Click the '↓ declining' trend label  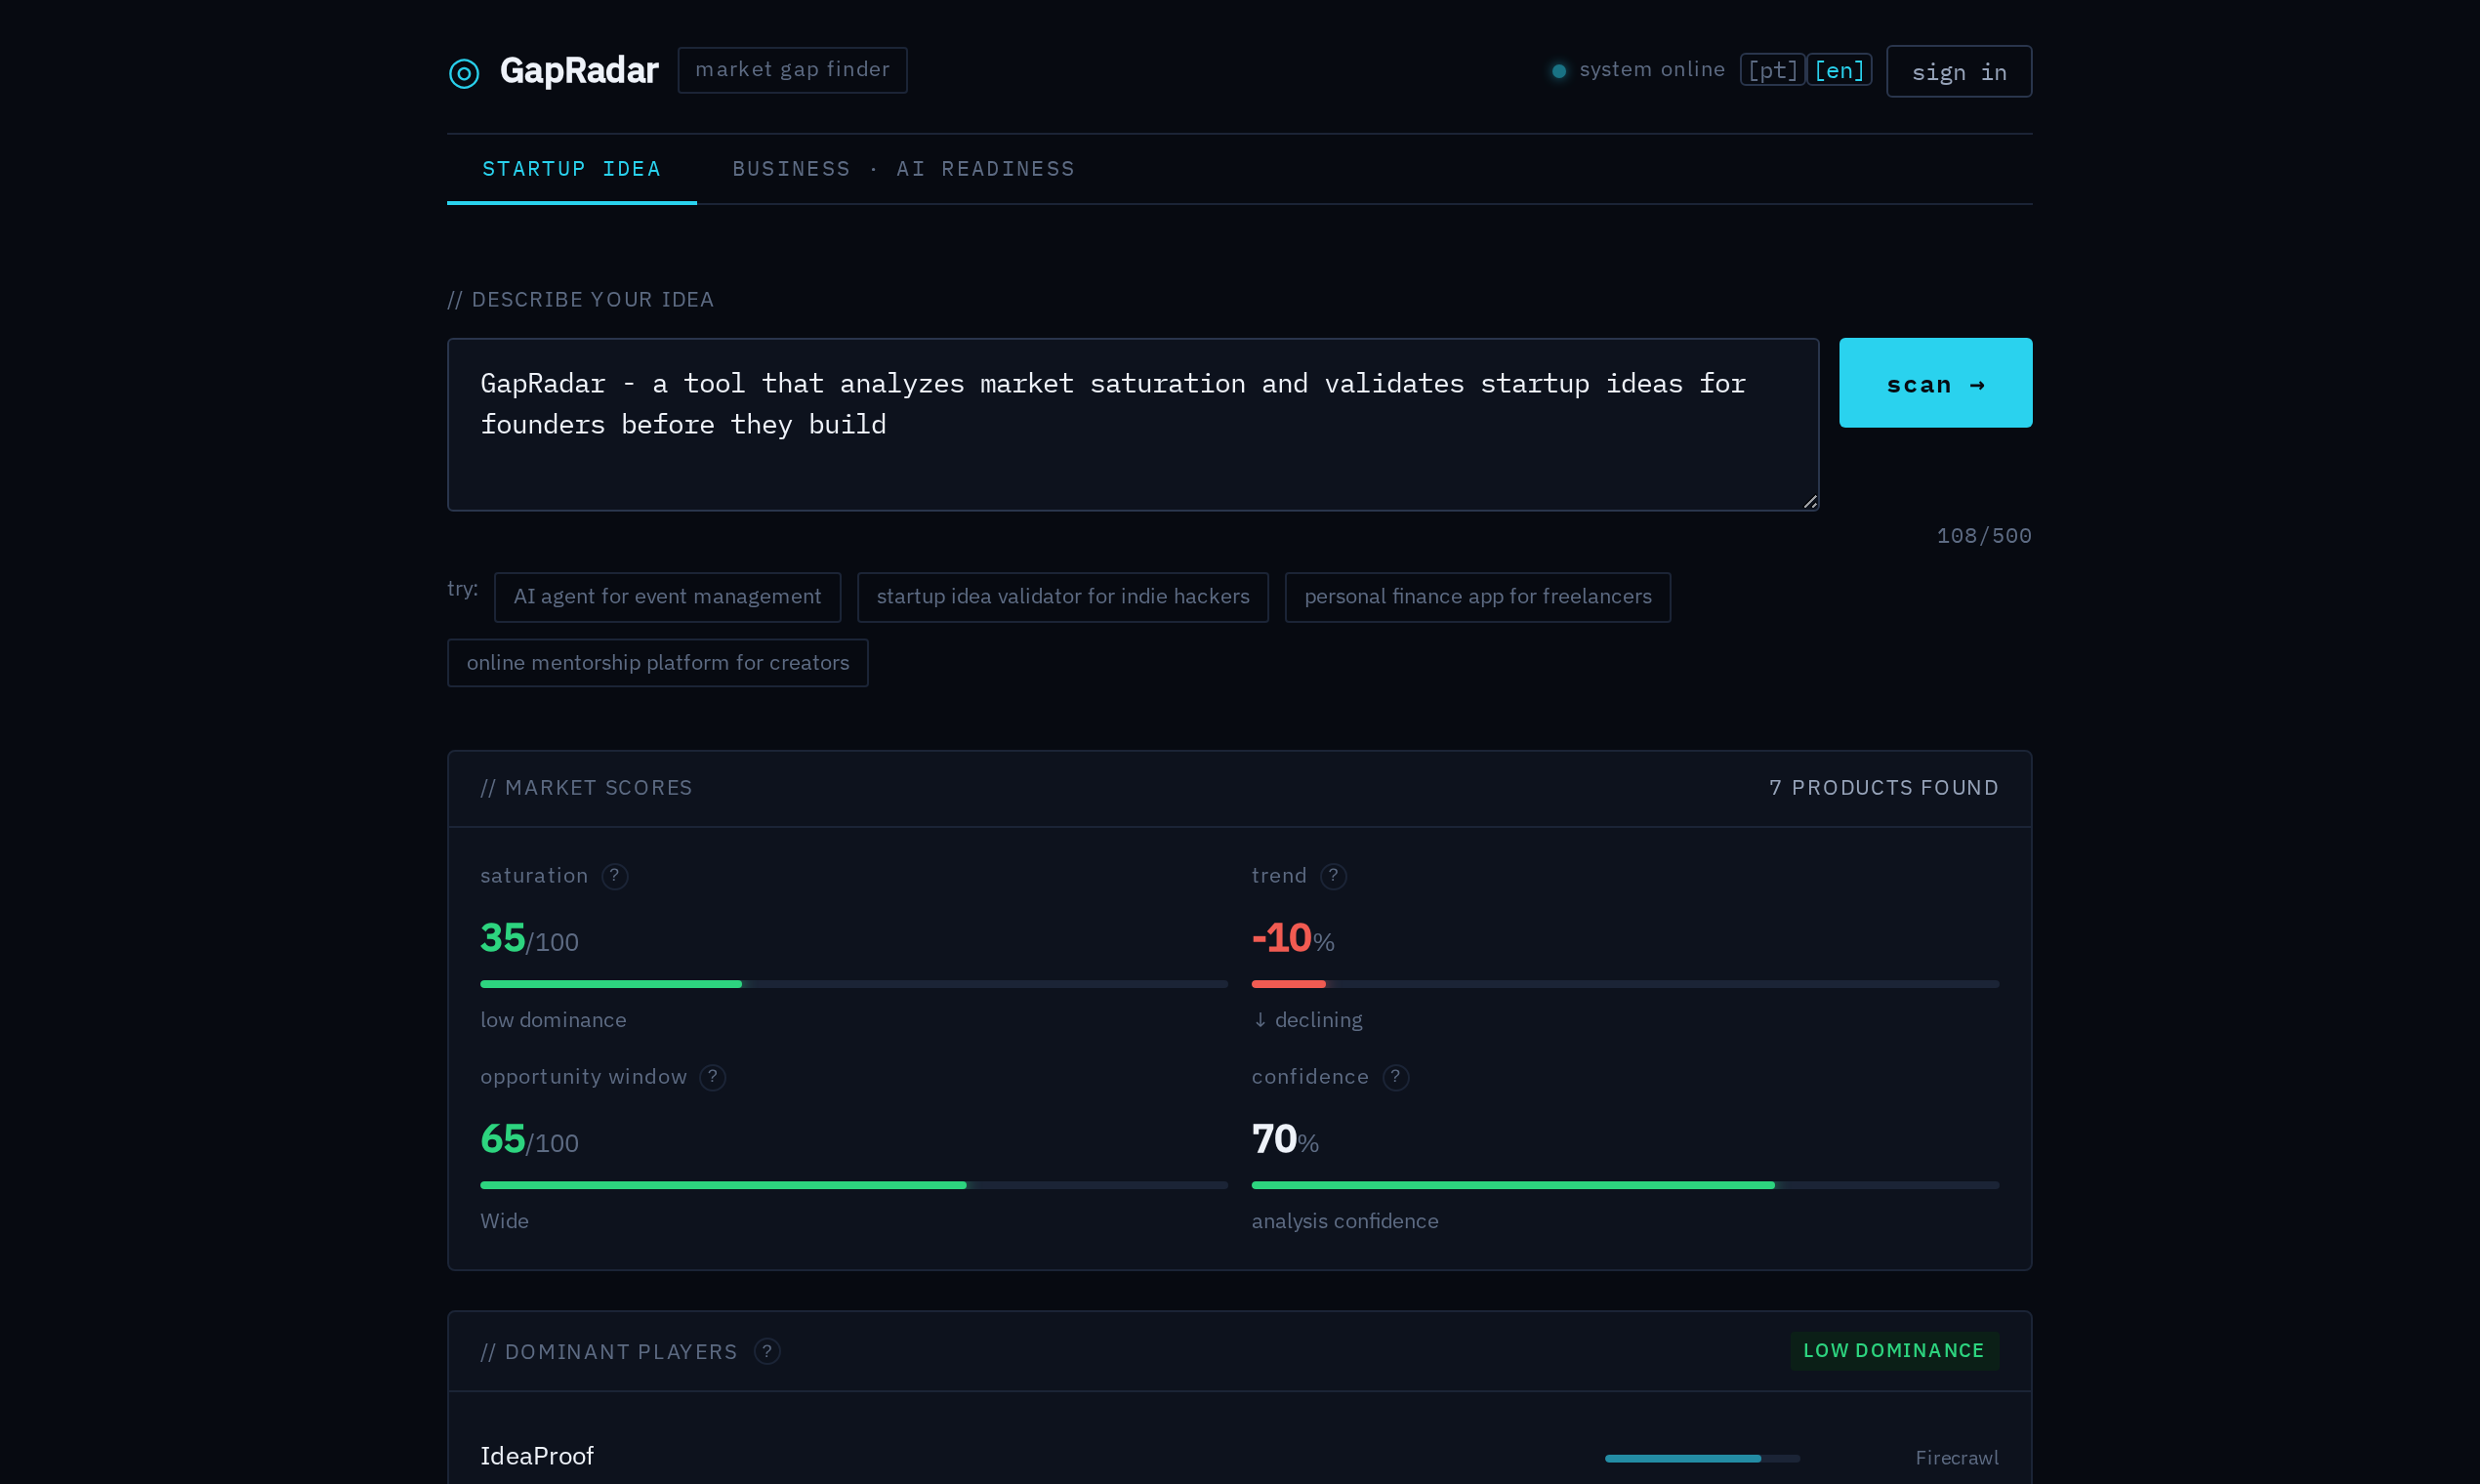tap(1307, 1020)
